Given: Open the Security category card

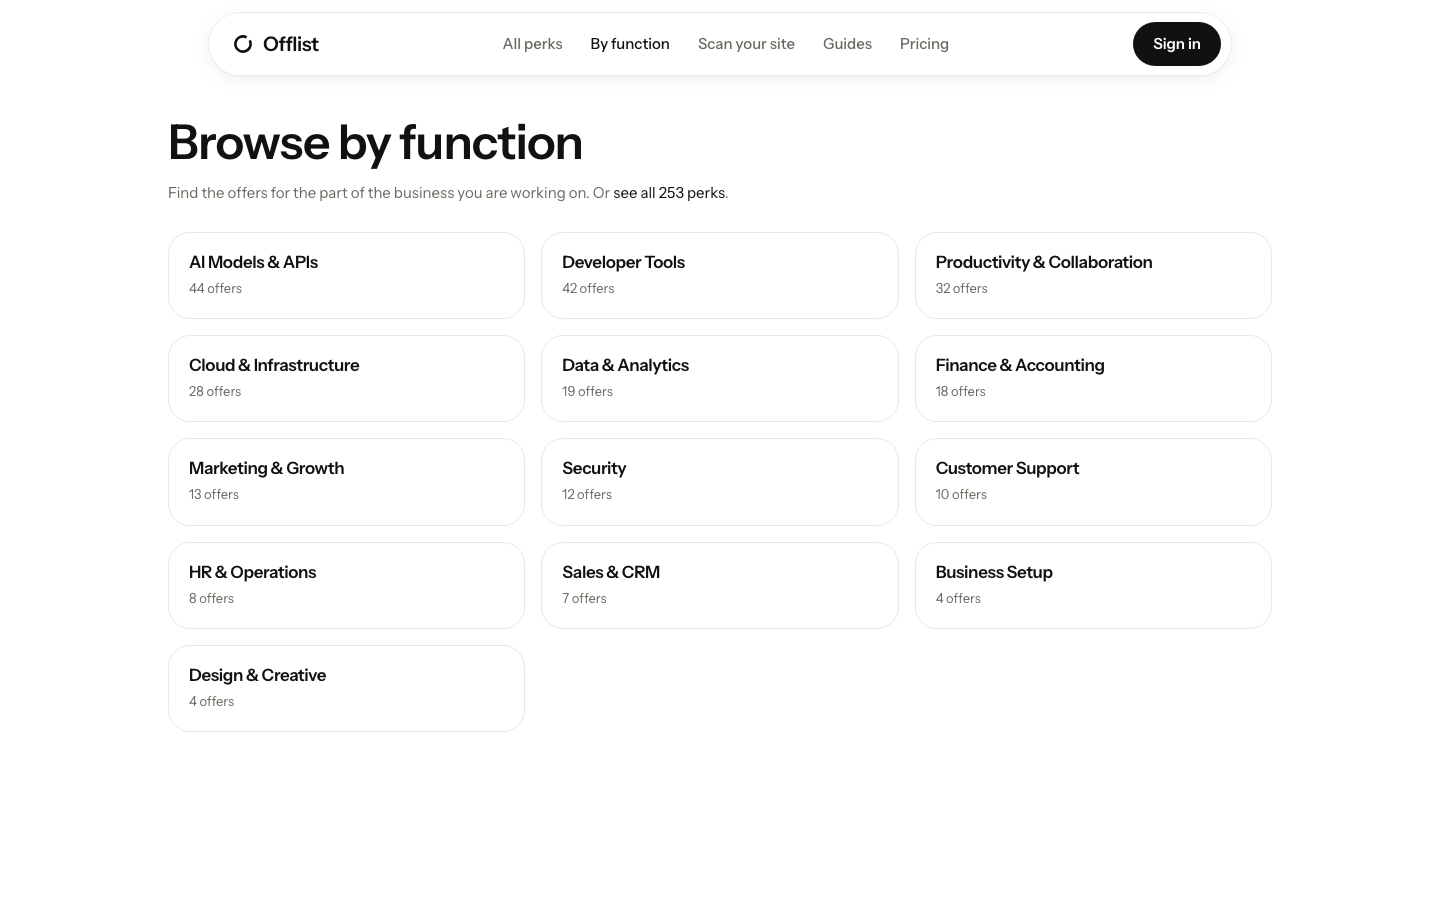Looking at the screenshot, I should coord(720,482).
